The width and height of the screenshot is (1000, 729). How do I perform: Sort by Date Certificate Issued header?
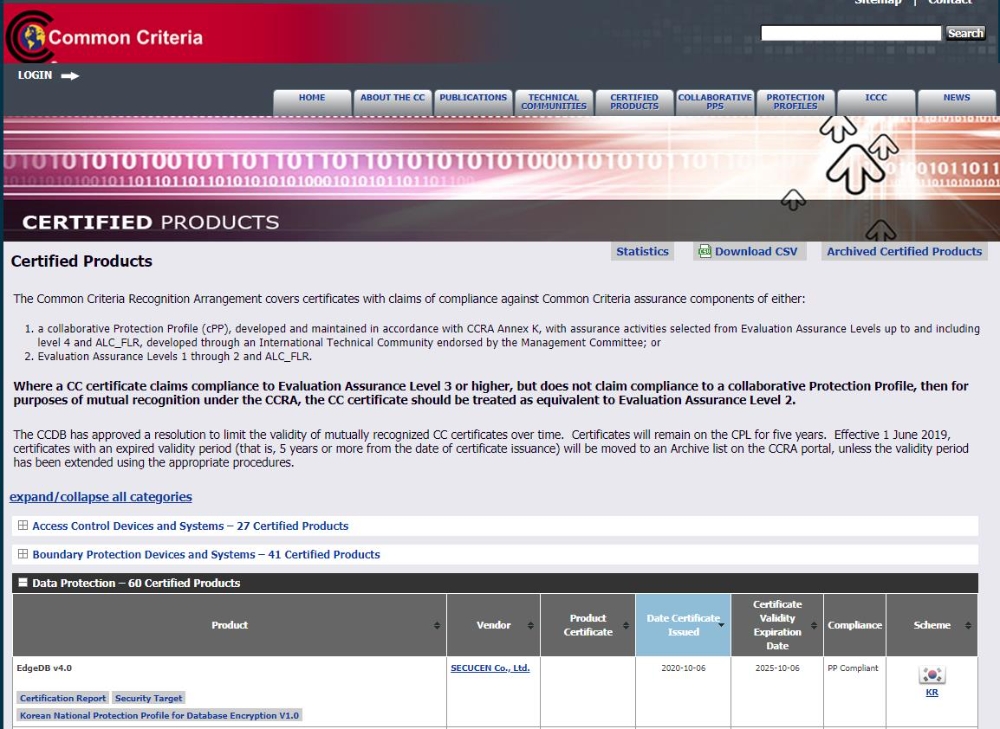tap(683, 625)
